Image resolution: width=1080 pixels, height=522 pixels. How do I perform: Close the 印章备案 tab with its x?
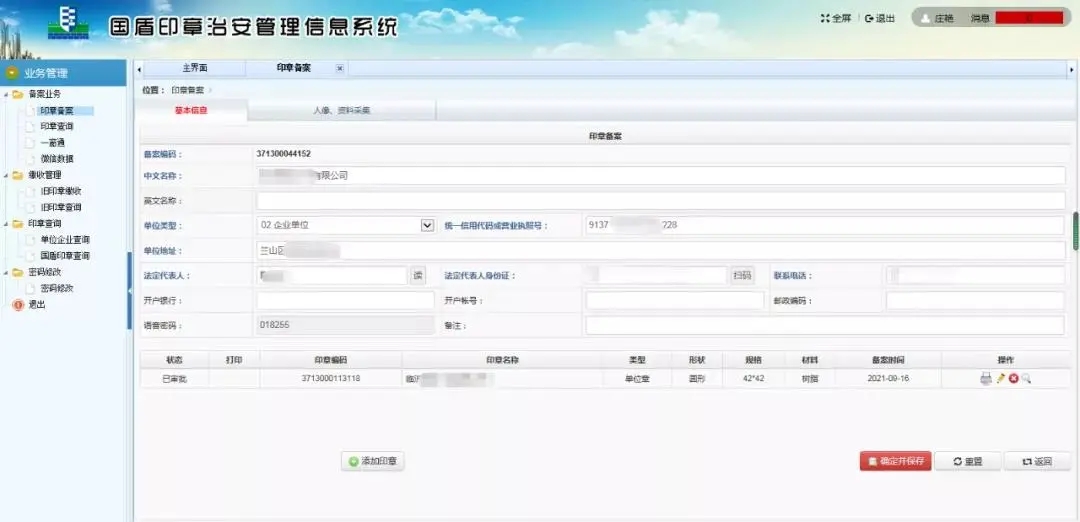(339, 68)
